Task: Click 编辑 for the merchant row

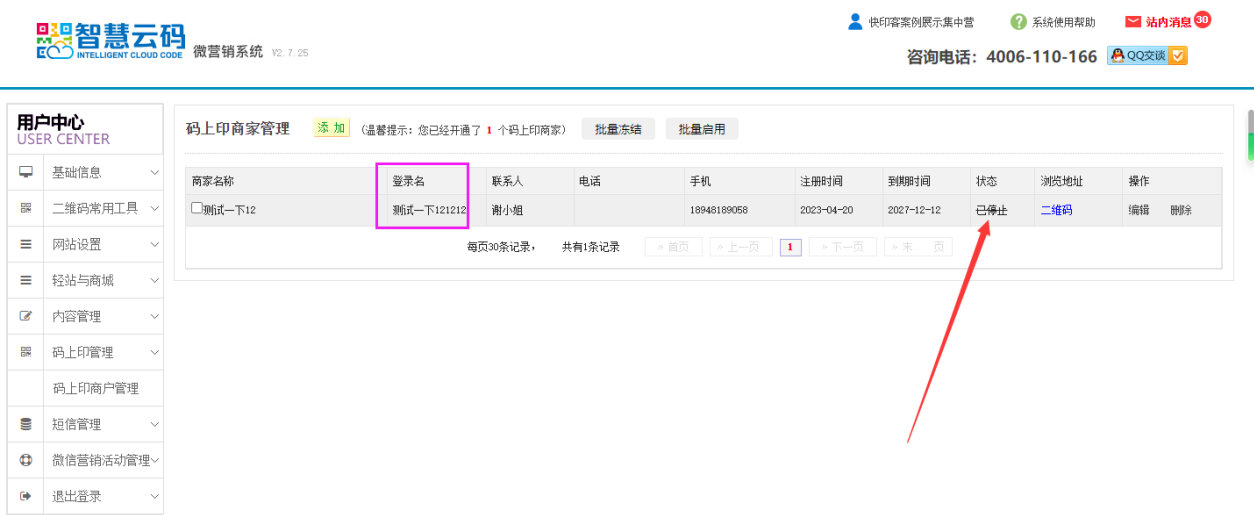Action: click(1139, 210)
